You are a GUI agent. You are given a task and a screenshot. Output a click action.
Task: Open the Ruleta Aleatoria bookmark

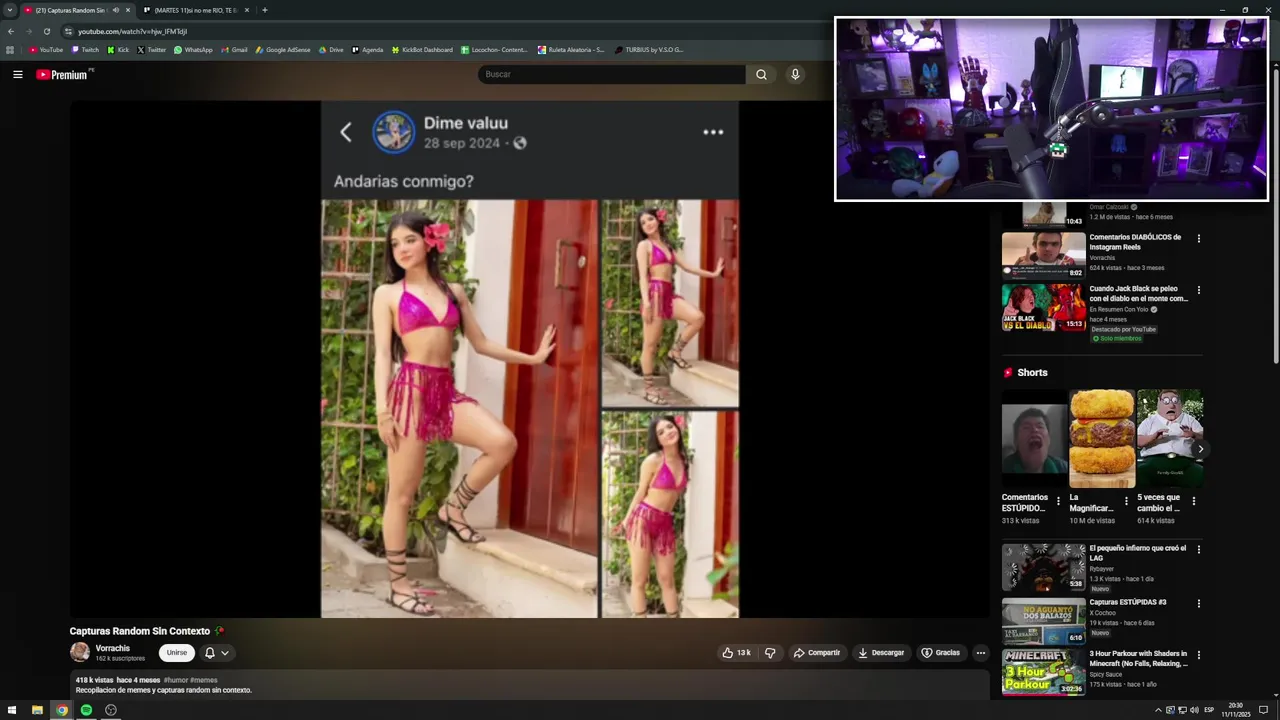[571, 49]
